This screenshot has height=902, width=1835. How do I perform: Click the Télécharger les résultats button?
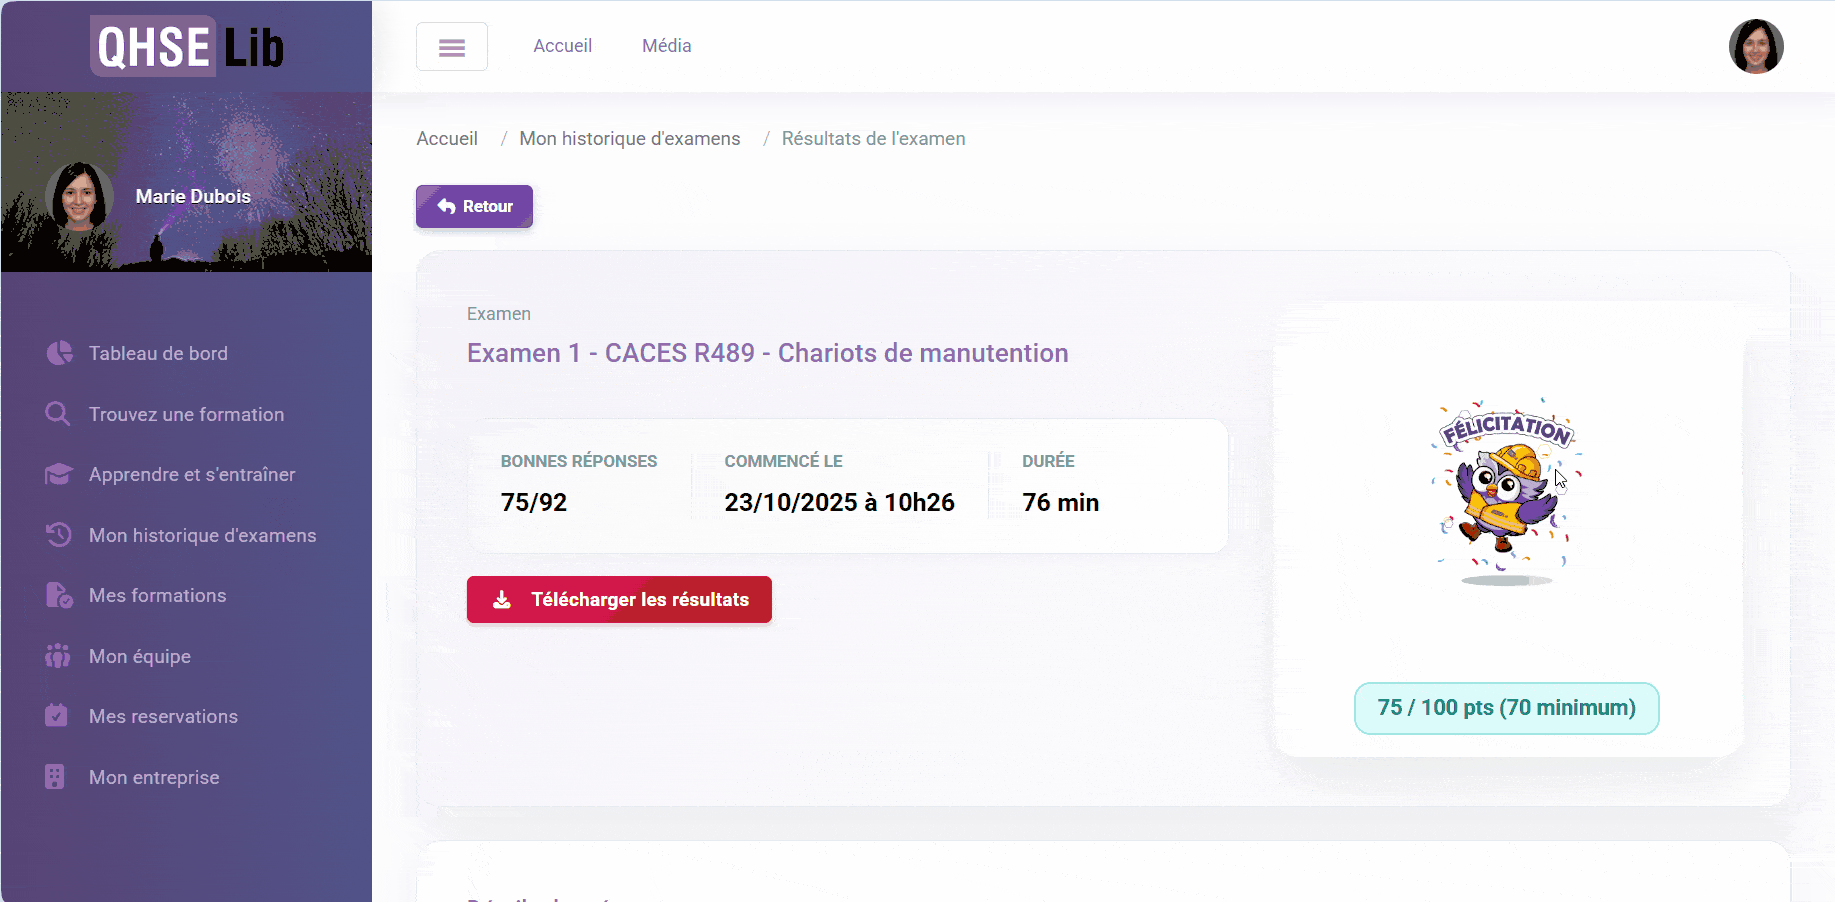[x=619, y=599]
